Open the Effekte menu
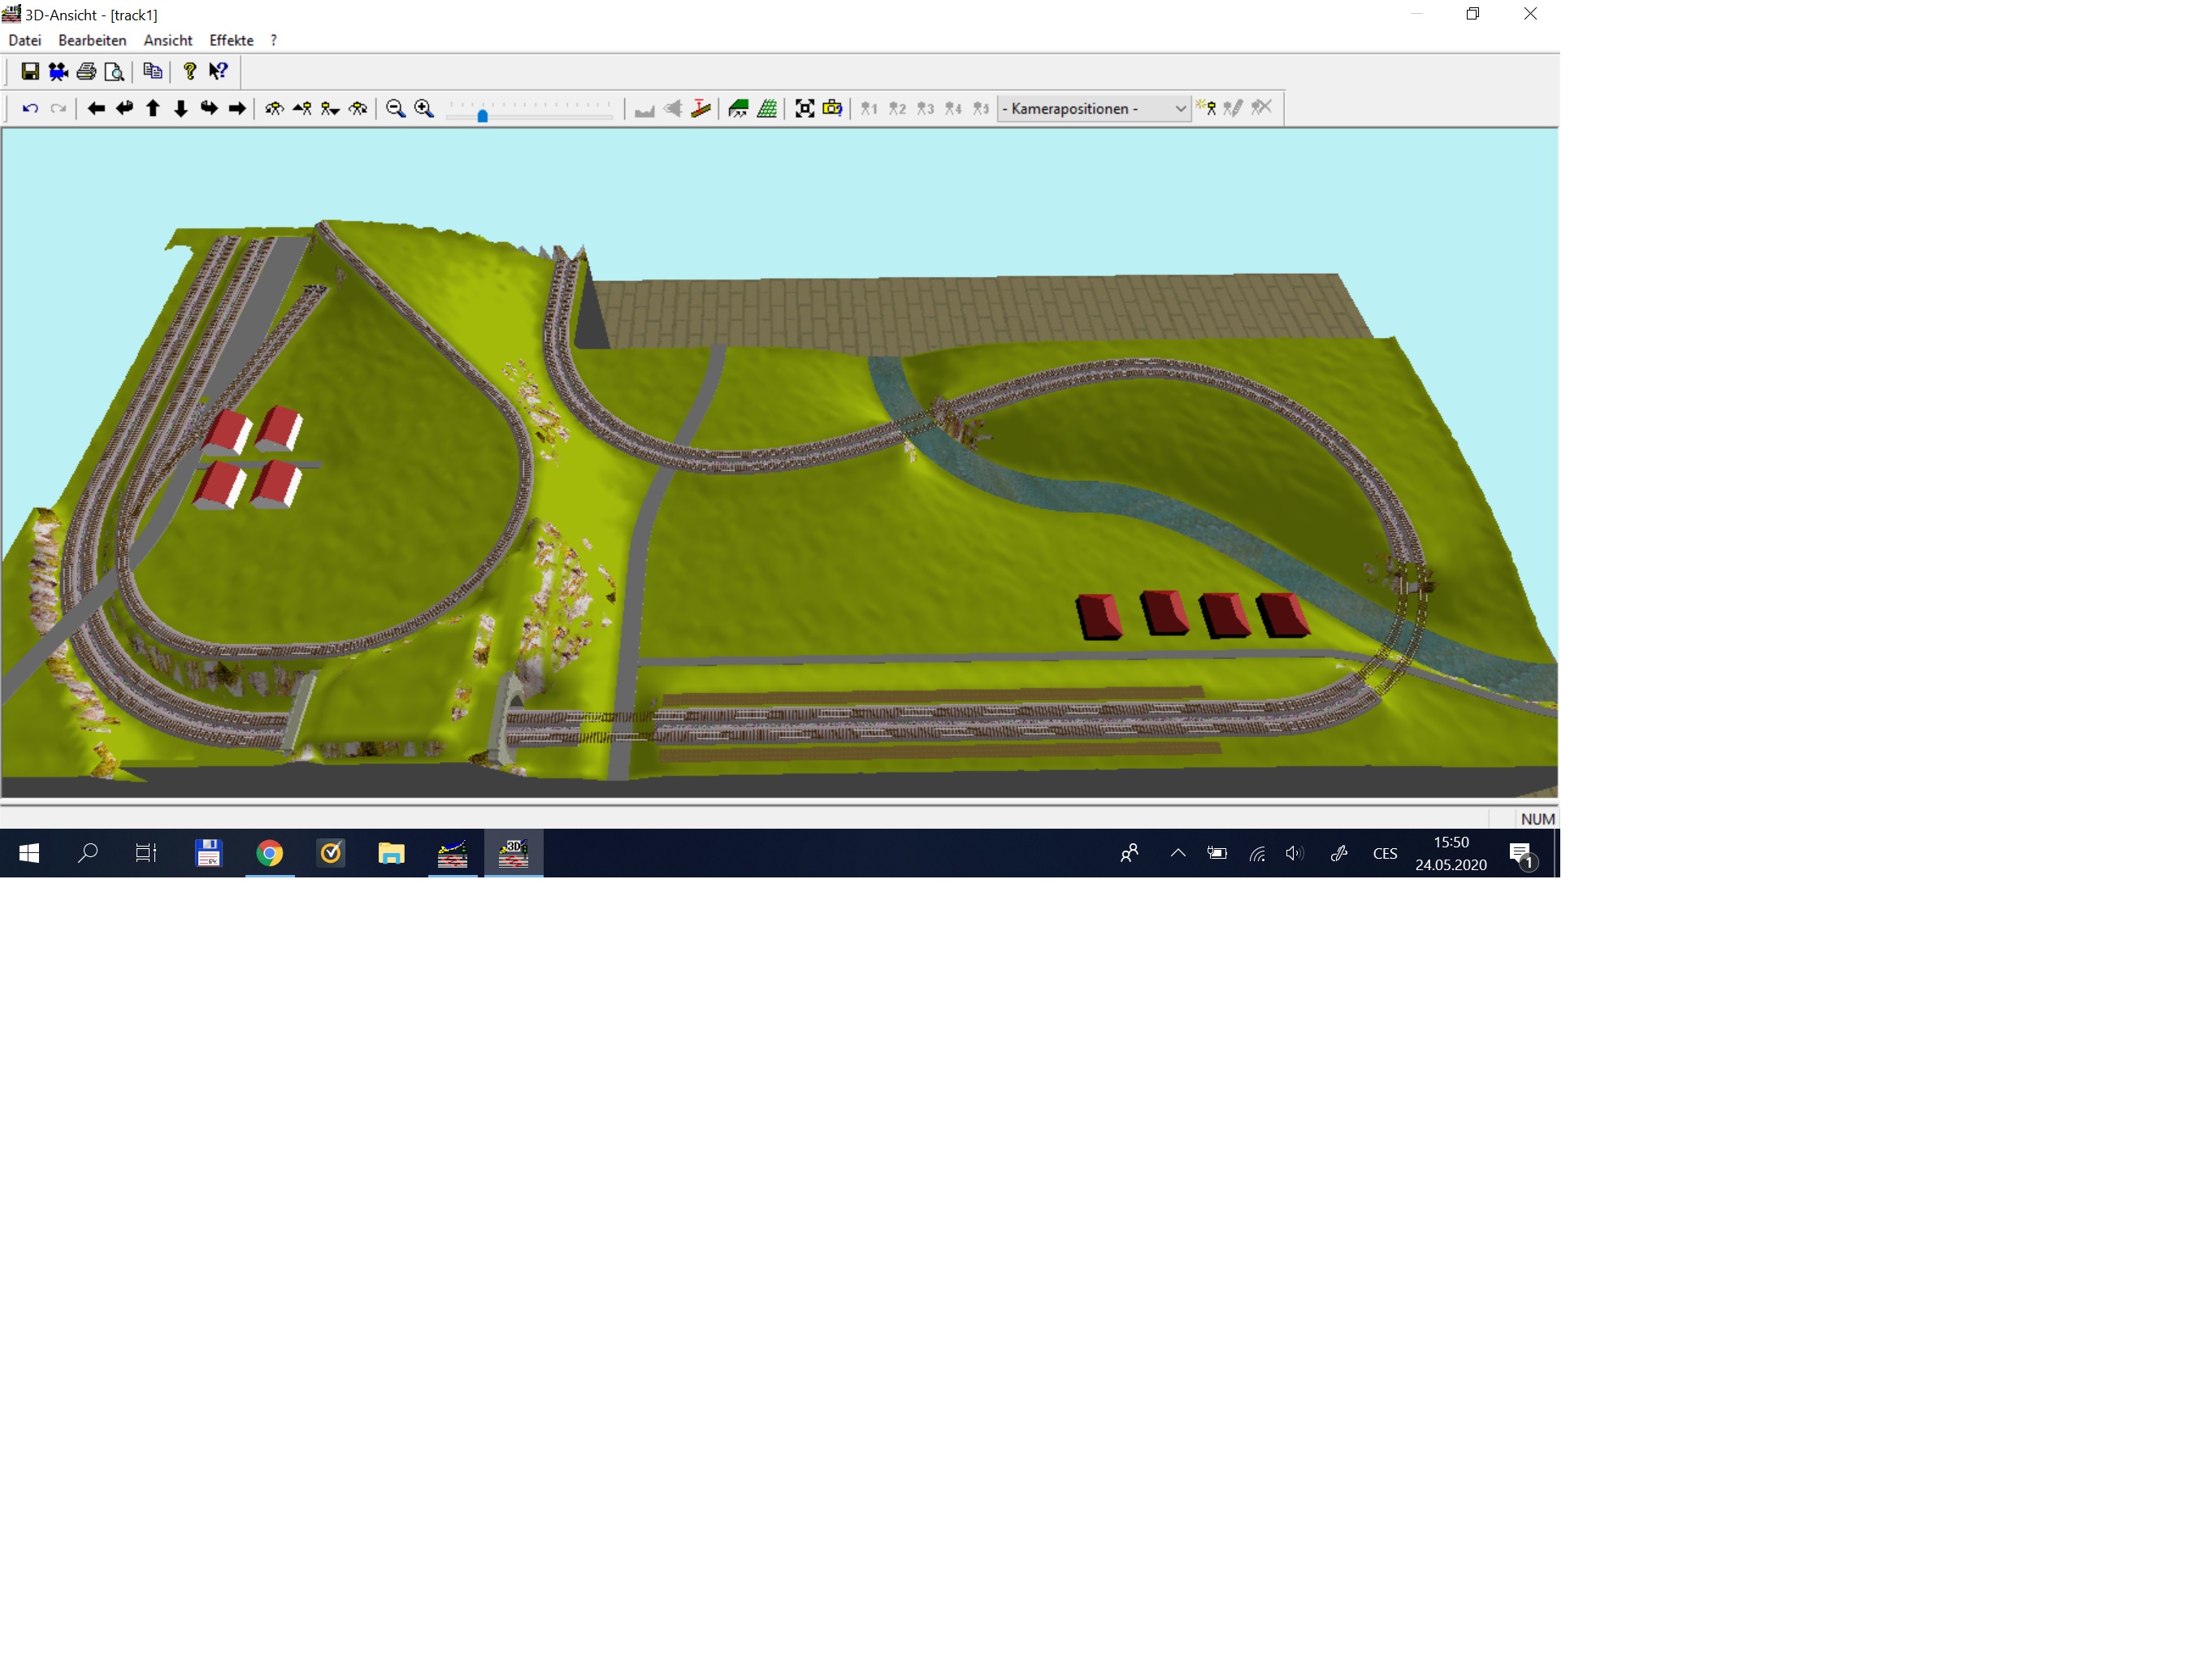Screen dimensions: 2212x1659 [231, 40]
